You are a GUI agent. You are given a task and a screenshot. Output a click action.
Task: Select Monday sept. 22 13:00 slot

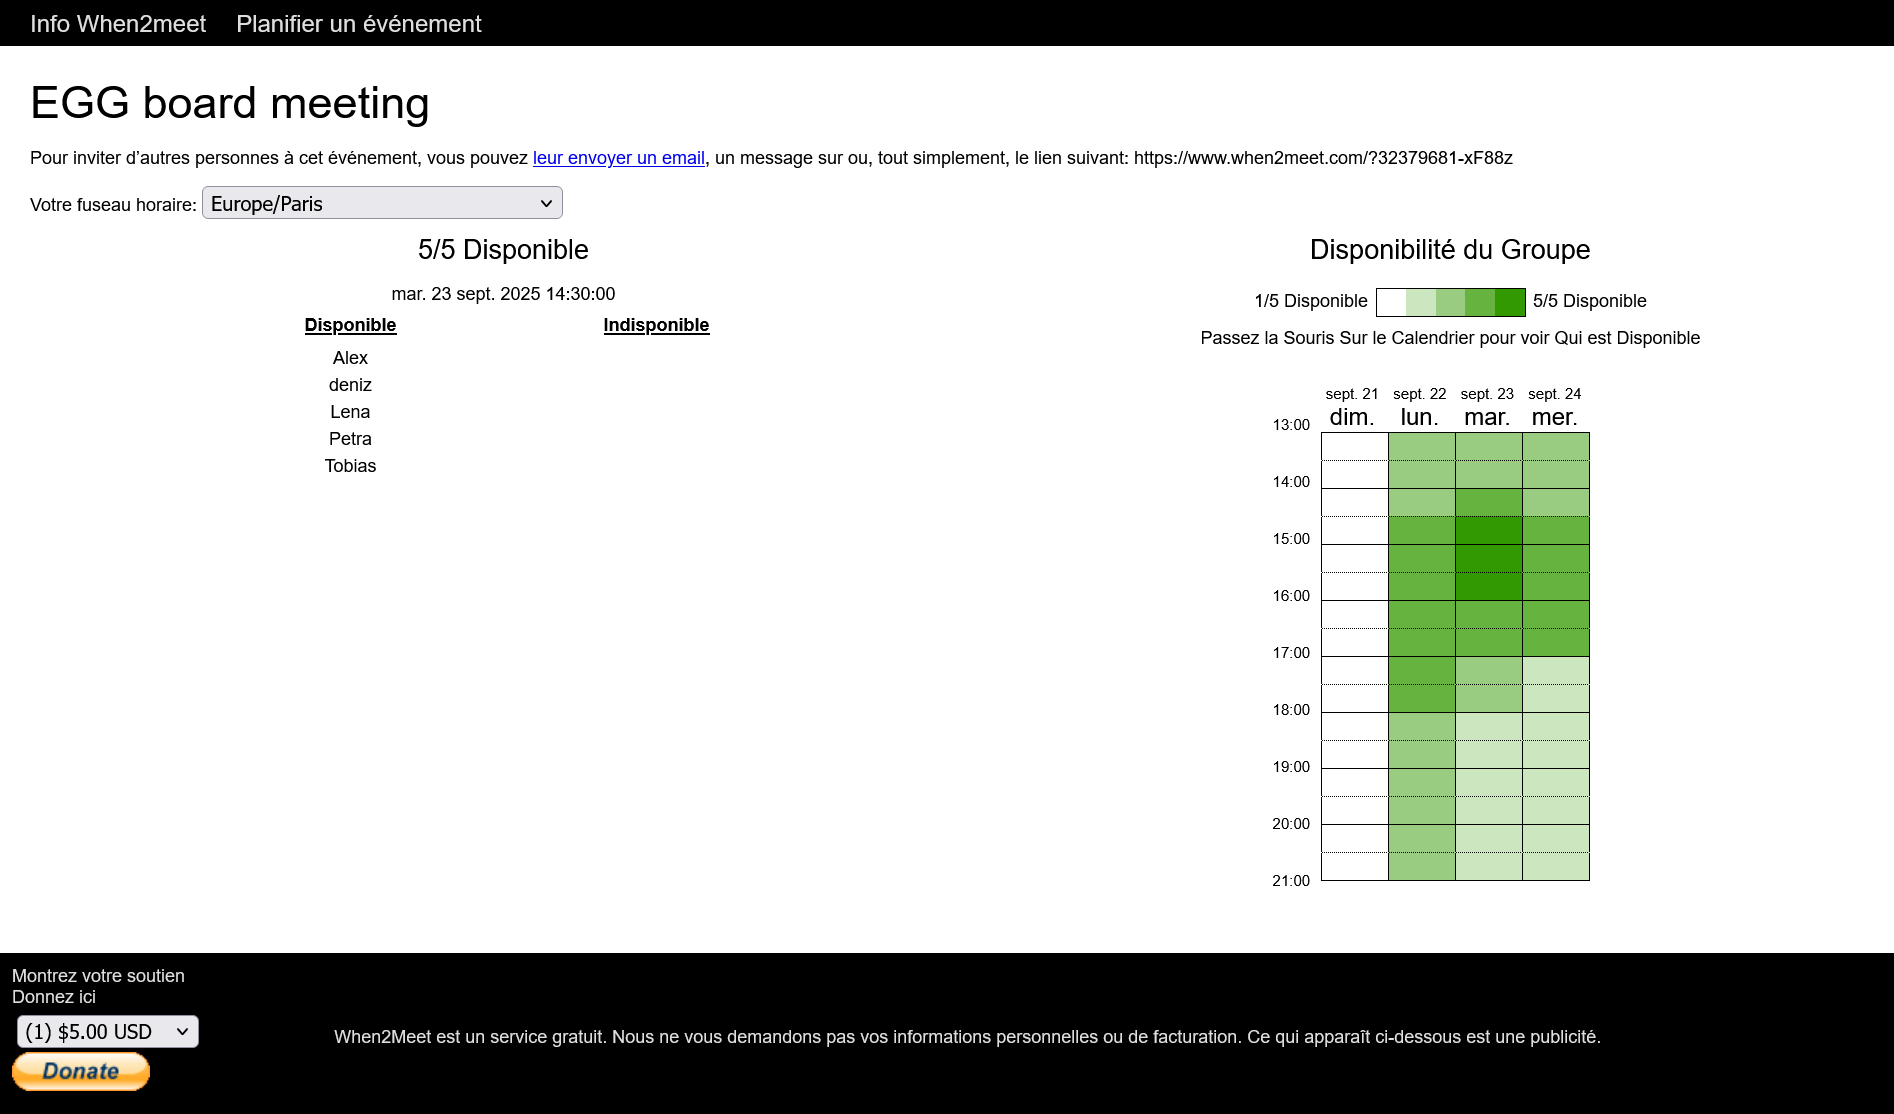1421,446
